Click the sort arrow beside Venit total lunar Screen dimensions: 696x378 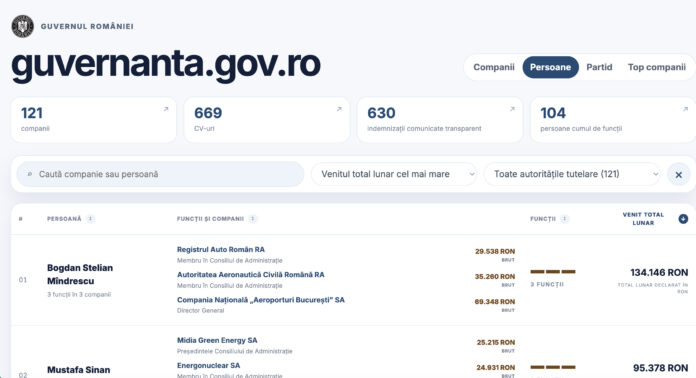tap(683, 219)
